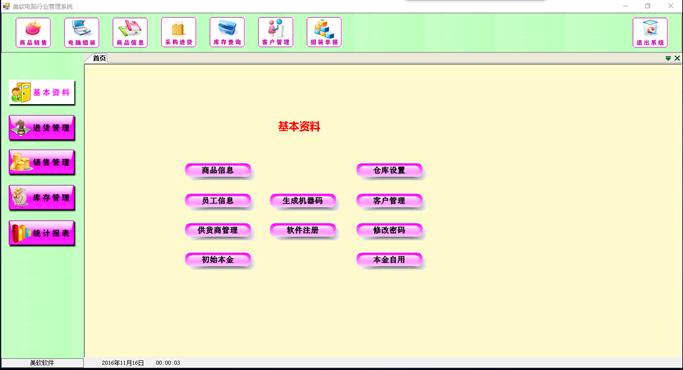Select 库存管理 sidebar section
The height and width of the screenshot is (370, 683).
tap(42, 197)
